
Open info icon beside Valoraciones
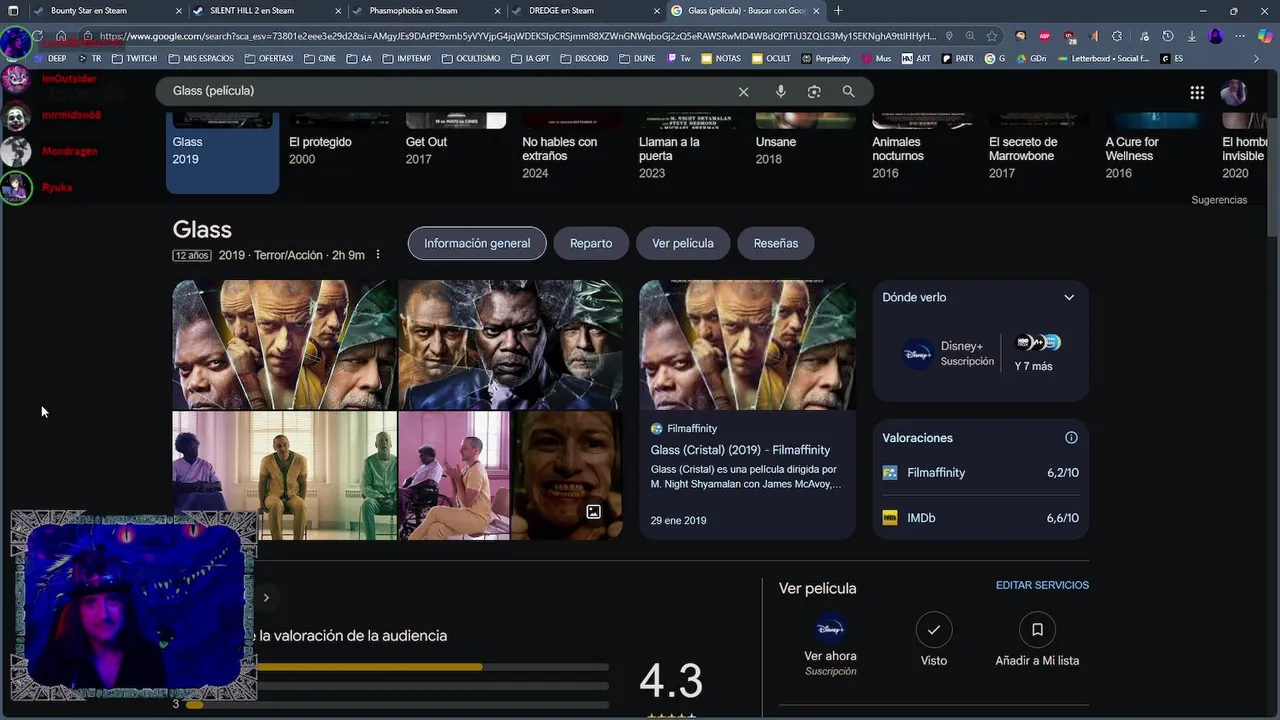pos(1071,437)
